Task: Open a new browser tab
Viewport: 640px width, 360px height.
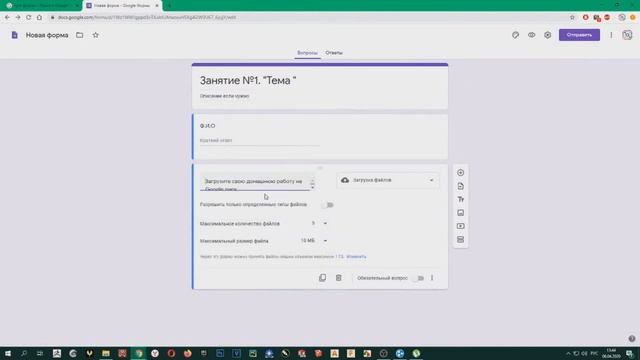Action: (169, 6)
